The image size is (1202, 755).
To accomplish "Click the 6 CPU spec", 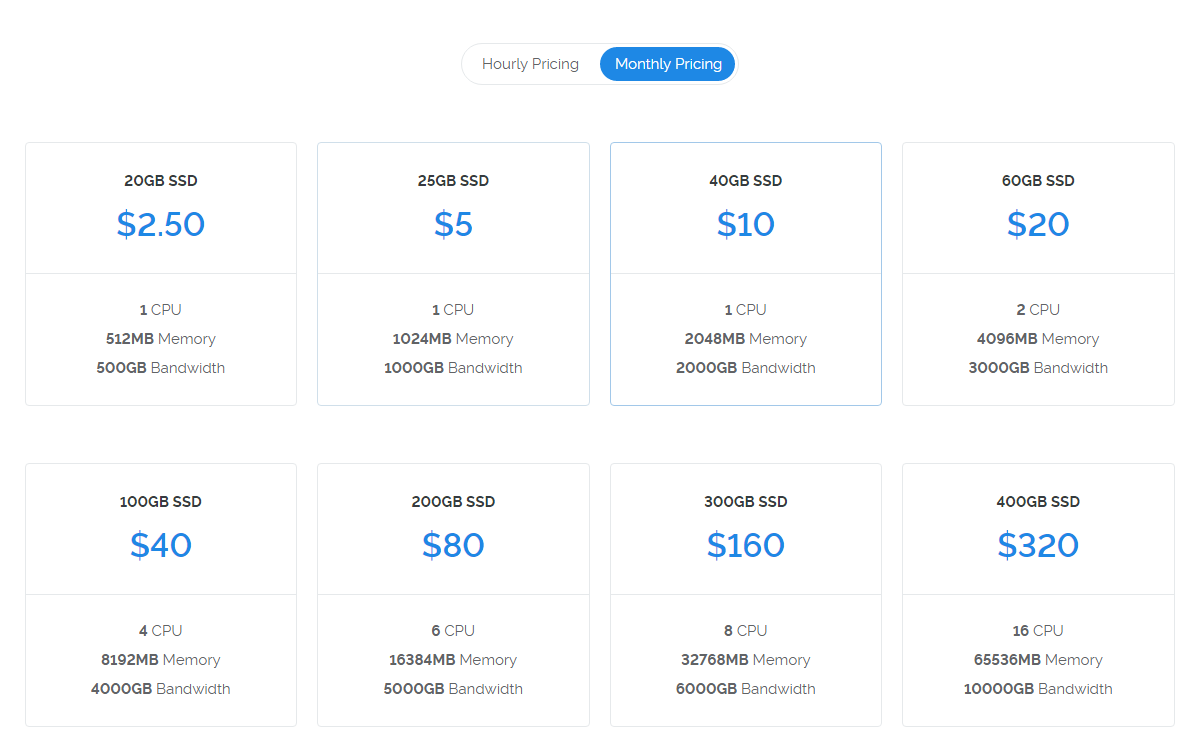I will click(453, 631).
